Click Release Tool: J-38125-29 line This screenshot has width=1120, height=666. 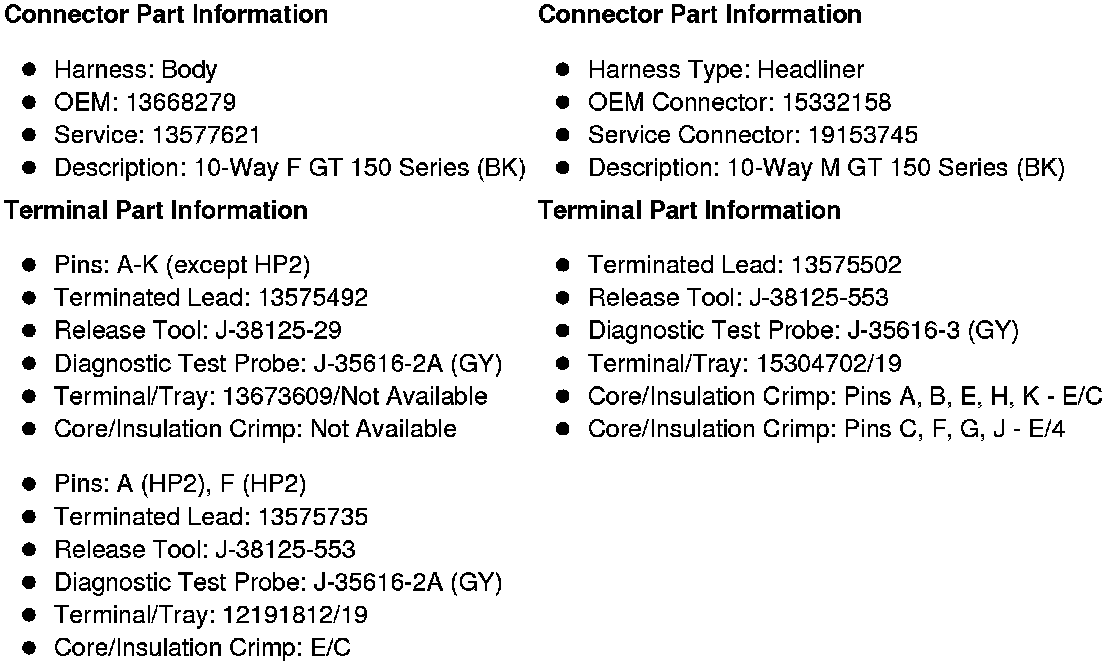(x=198, y=331)
